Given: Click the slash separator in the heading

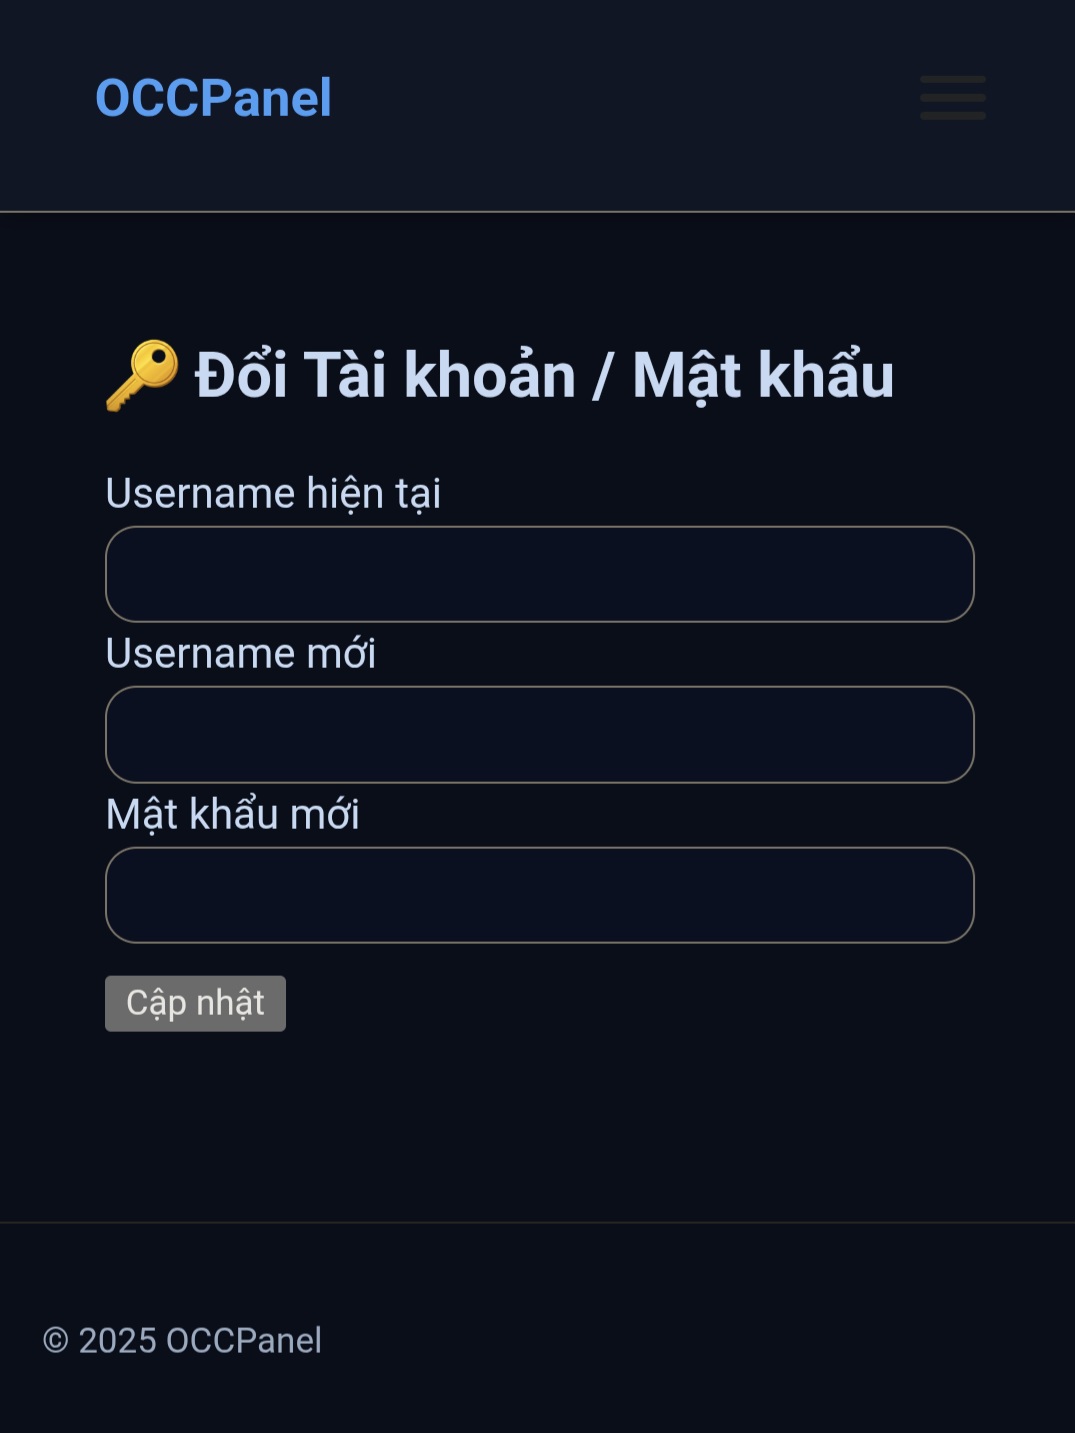Looking at the screenshot, I should click(602, 376).
